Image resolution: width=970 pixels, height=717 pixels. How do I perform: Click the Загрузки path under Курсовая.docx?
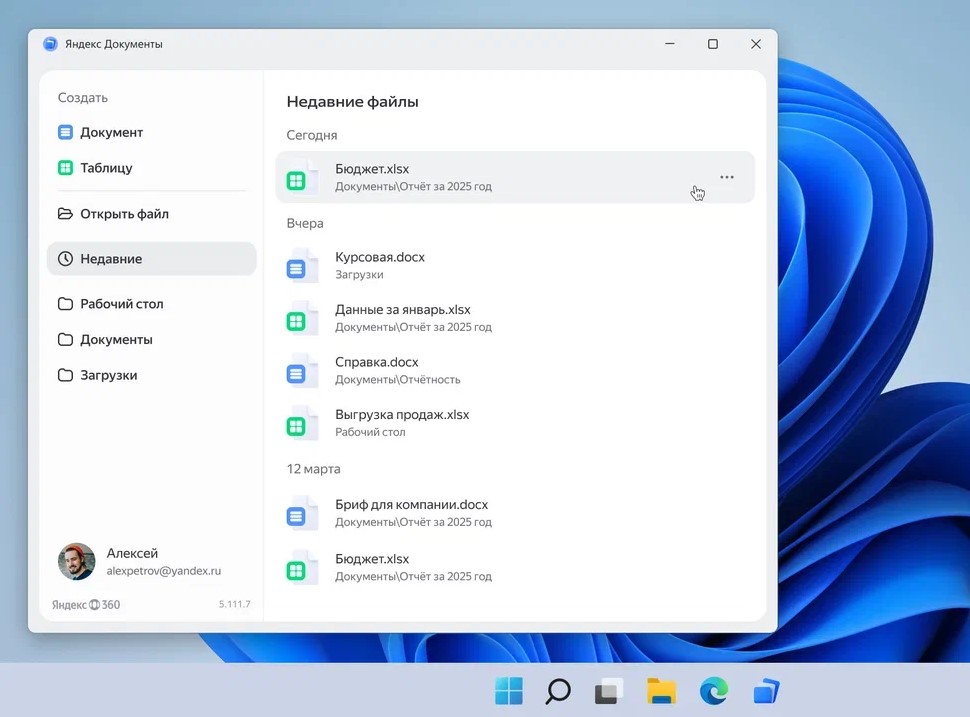(359, 275)
